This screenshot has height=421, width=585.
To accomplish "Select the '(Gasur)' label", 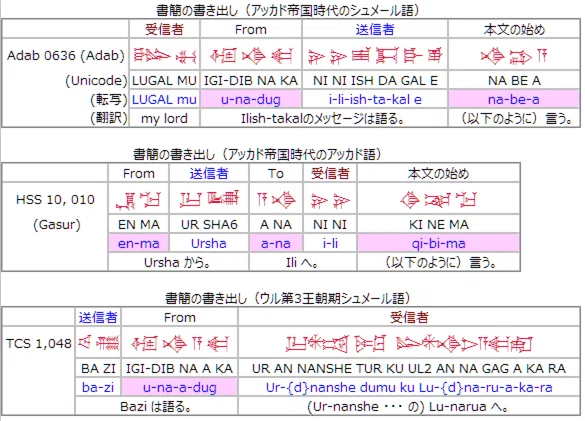I will pyautogui.click(x=57, y=225).
